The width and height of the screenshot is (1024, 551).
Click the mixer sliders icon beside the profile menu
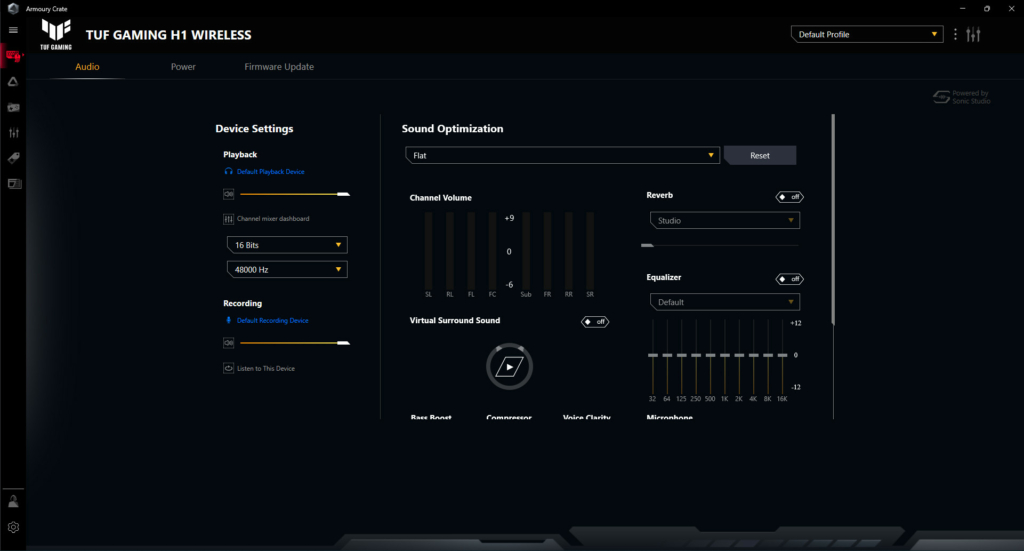click(x=974, y=35)
